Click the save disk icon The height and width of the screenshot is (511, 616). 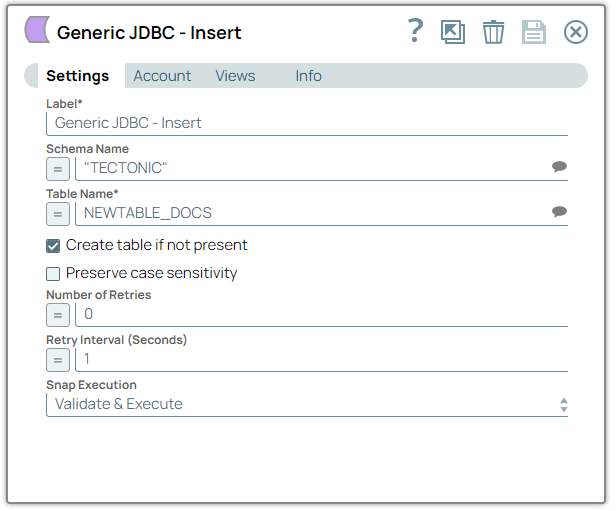pos(534,32)
